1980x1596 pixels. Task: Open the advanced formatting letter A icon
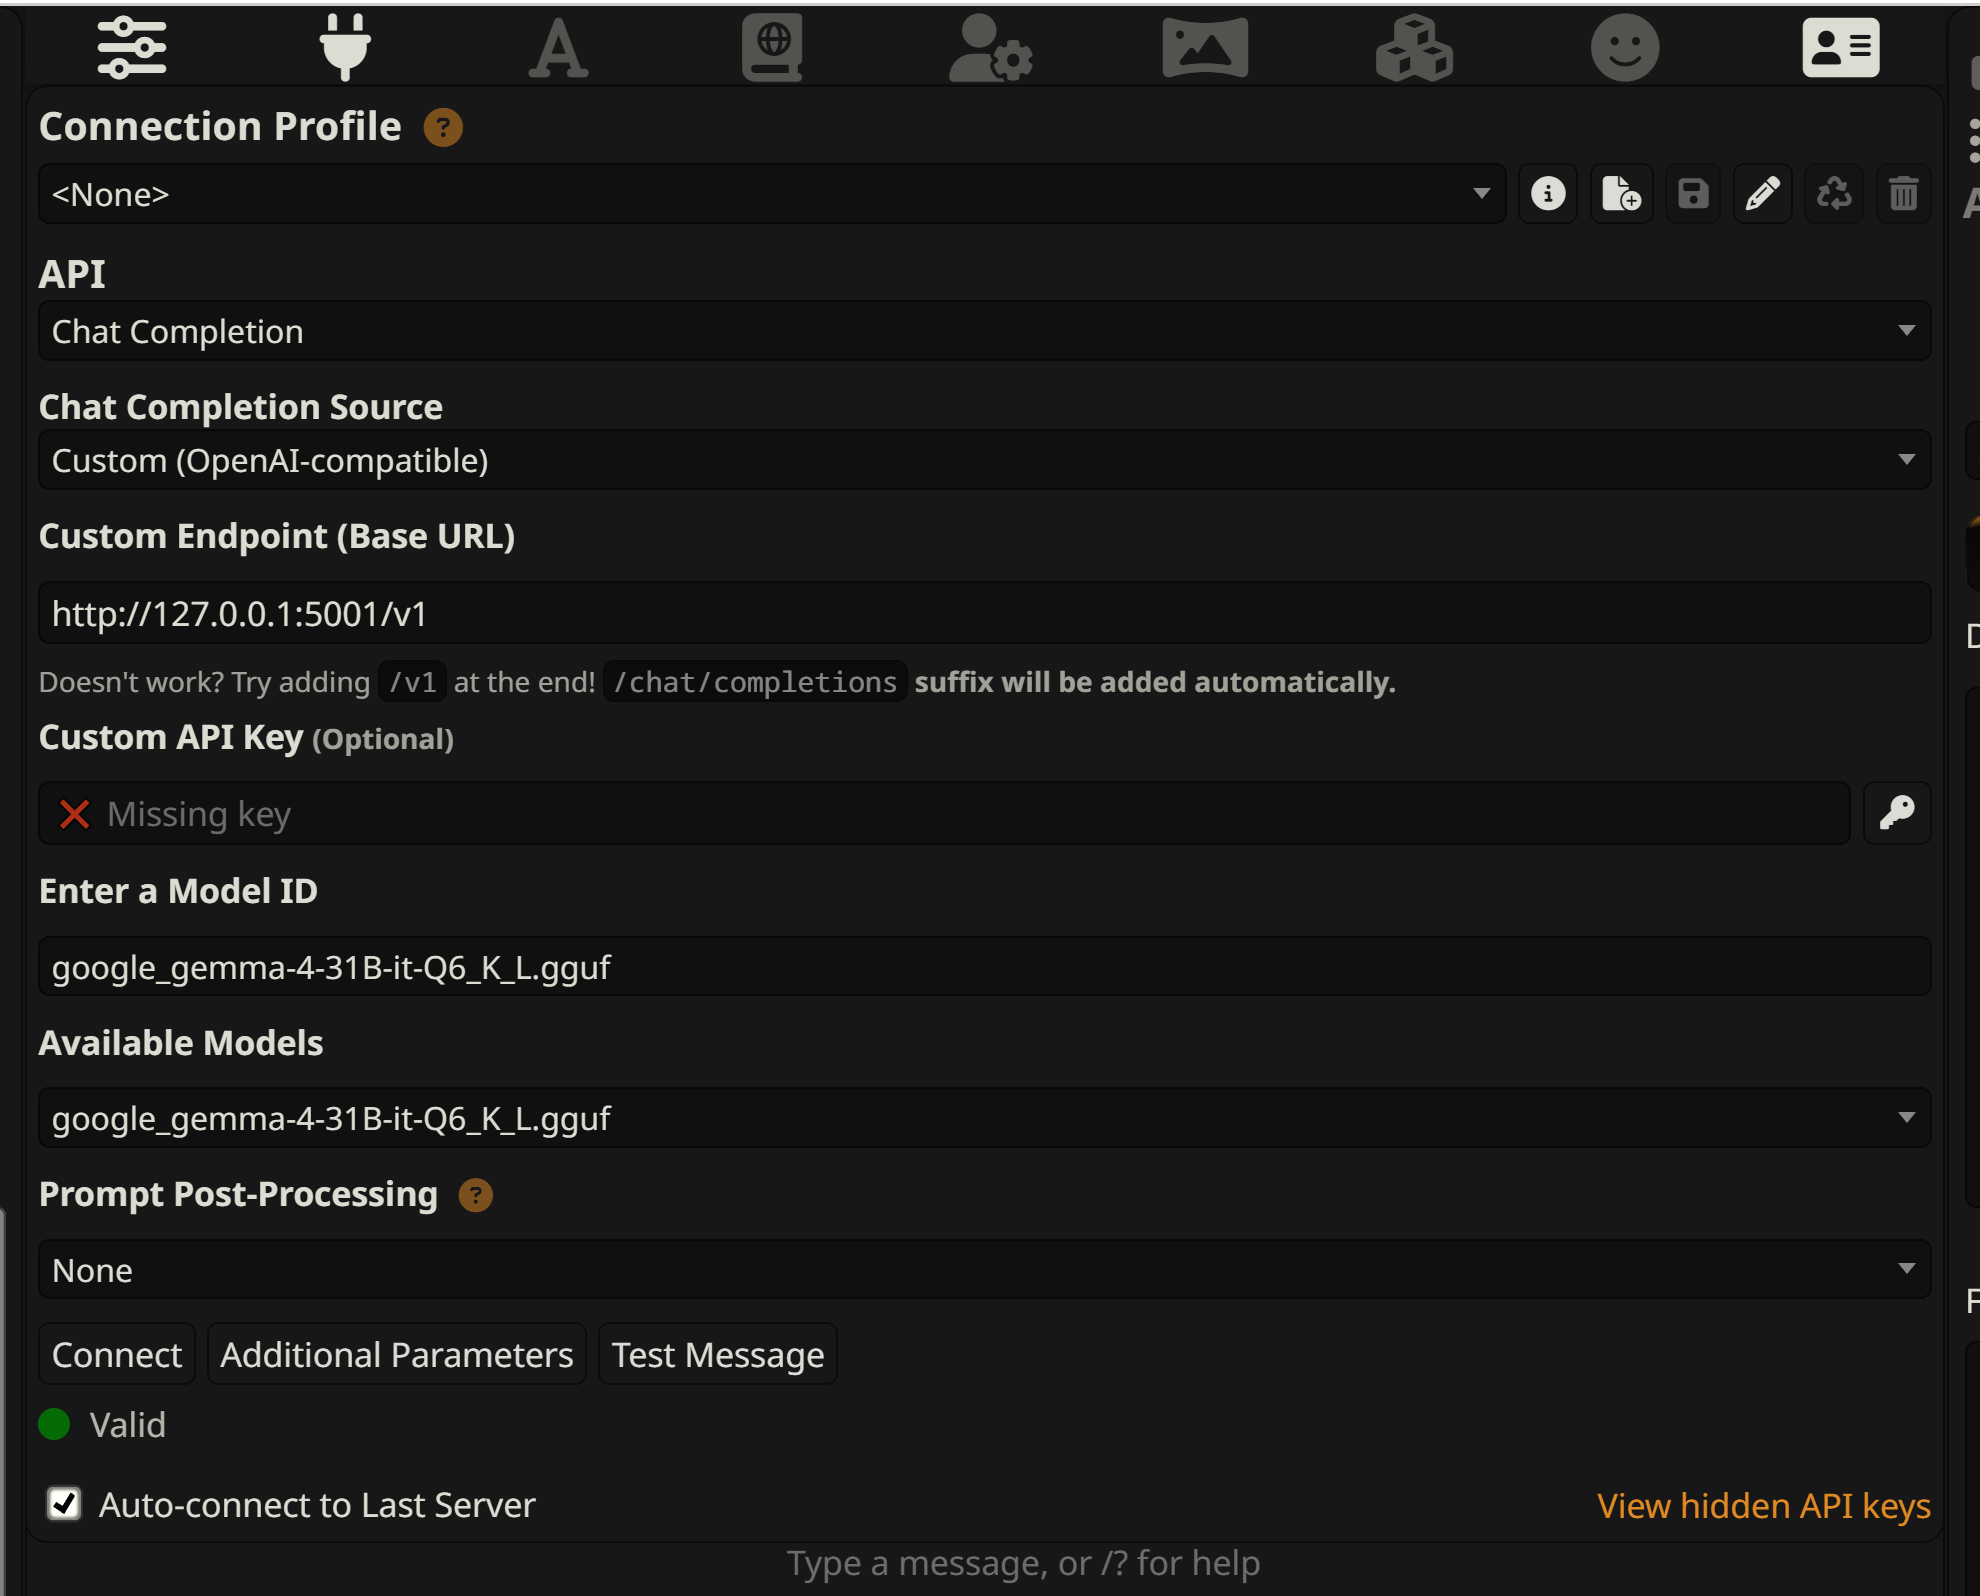coord(558,47)
